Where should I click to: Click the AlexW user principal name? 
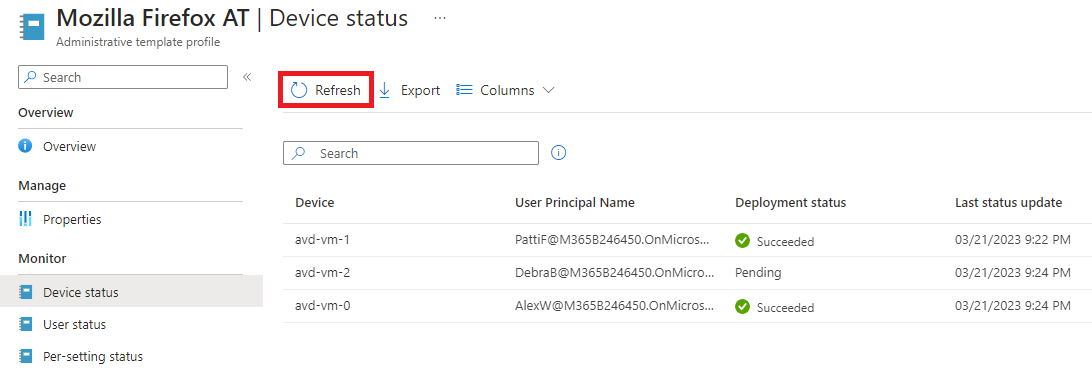pos(615,306)
